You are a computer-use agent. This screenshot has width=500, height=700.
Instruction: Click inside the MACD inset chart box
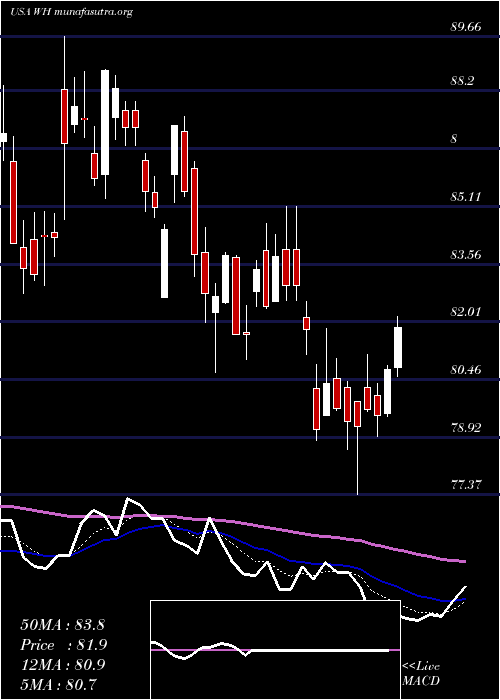point(275,650)
